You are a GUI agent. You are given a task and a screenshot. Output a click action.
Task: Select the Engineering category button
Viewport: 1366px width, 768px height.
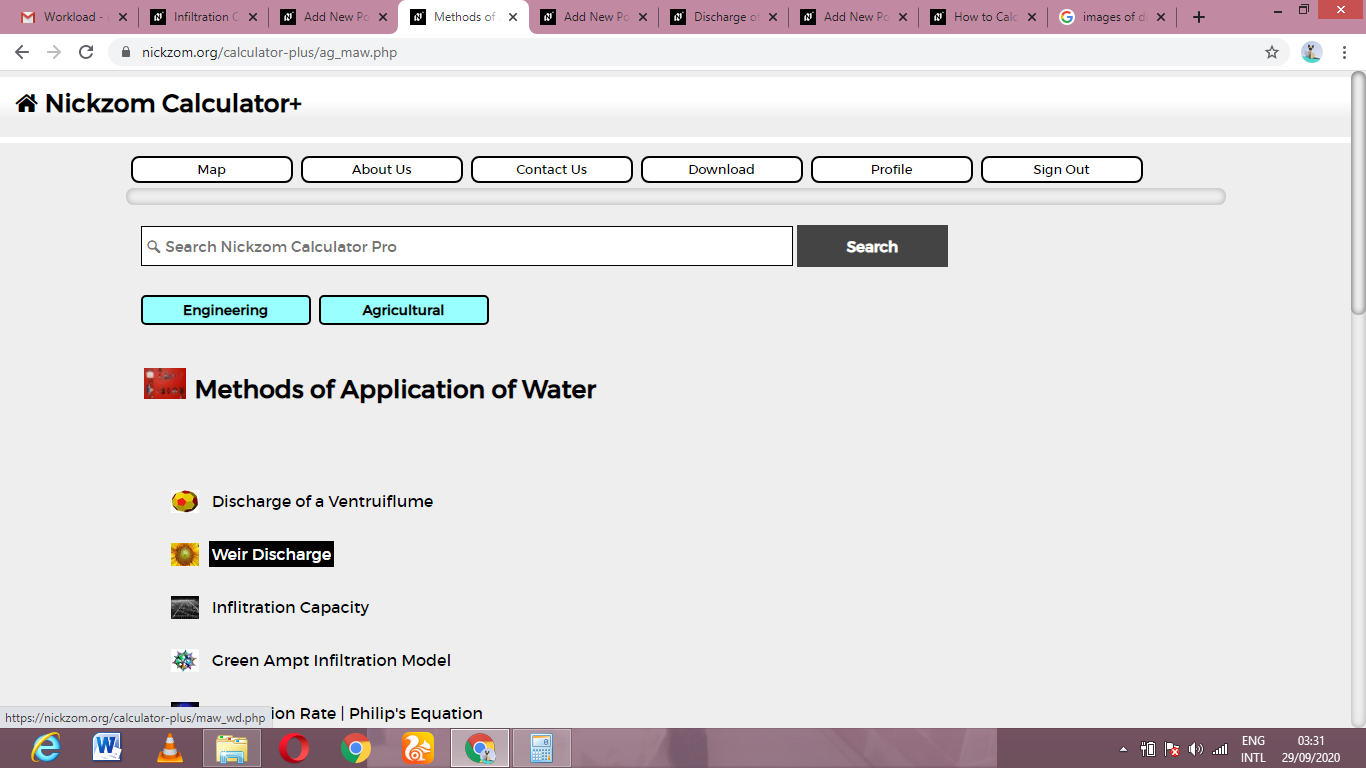226,310
